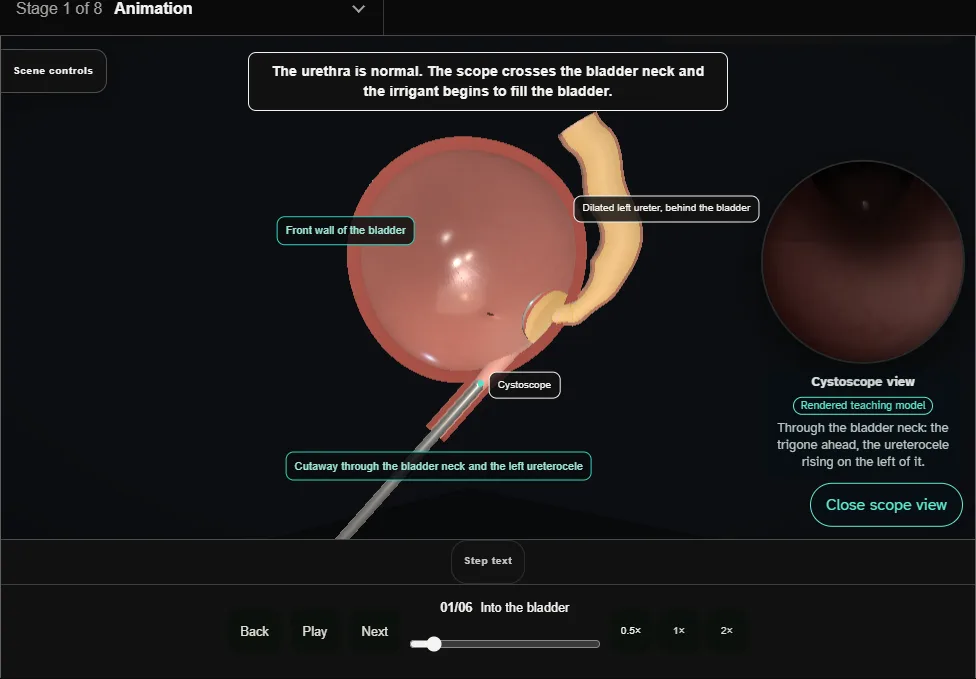Close scope view panel
Viewport: 976px width, 679px height.
pos(886,505)
